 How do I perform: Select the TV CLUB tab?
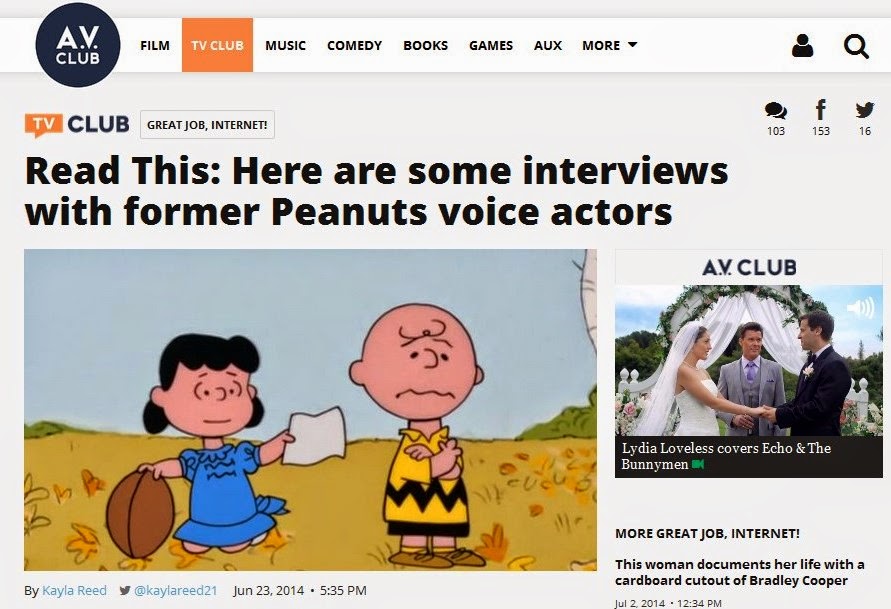point(217,45)
